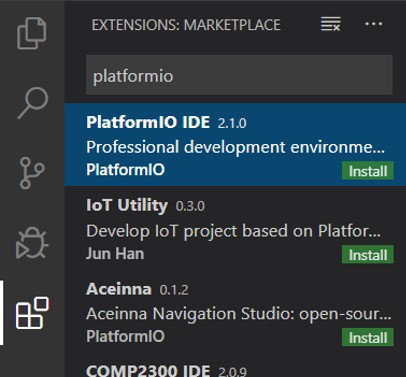Open the Explorer view in activity bar
Viewport: 406px width, 377px height.
pos(32,33)
